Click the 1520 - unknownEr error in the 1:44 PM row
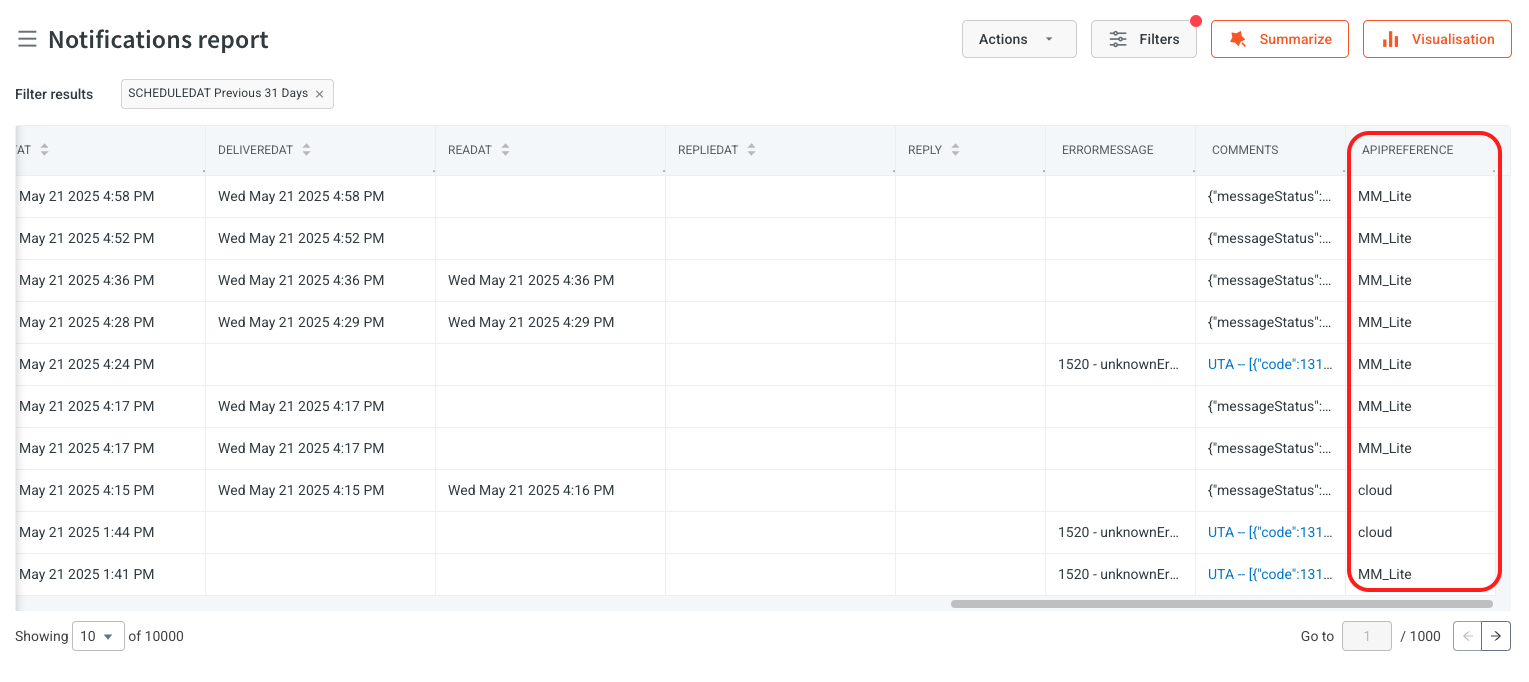 pyautogui.click(x=1118, y=532)
